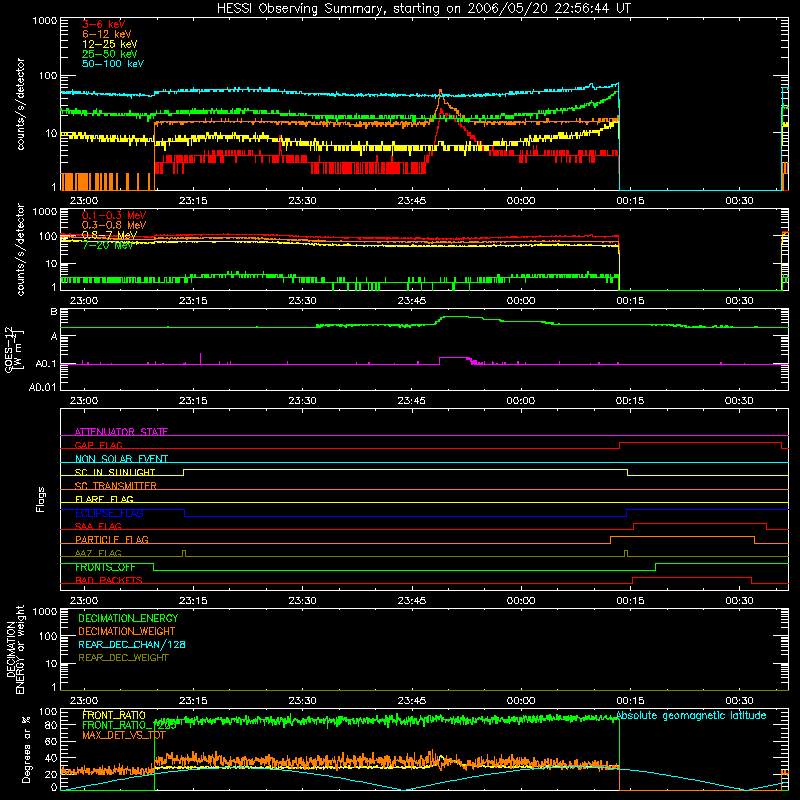
Task: Click the '80' tick on bottom panel axis
Action: [51, 725]
